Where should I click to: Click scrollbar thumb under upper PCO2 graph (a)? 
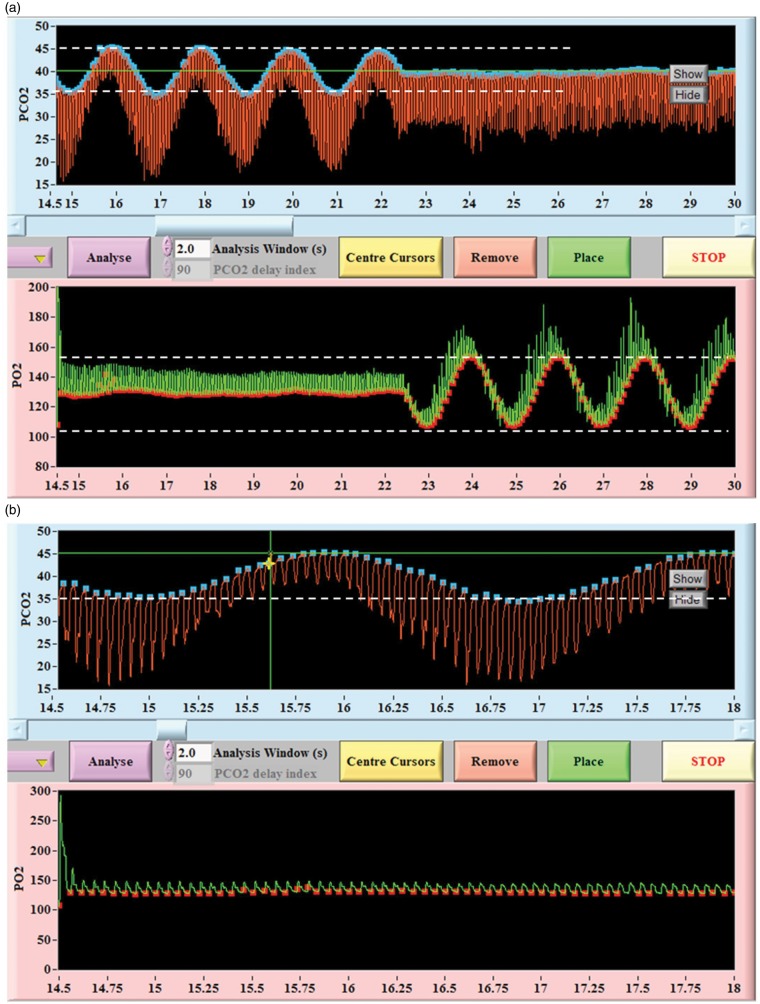[x=223, y=225]
